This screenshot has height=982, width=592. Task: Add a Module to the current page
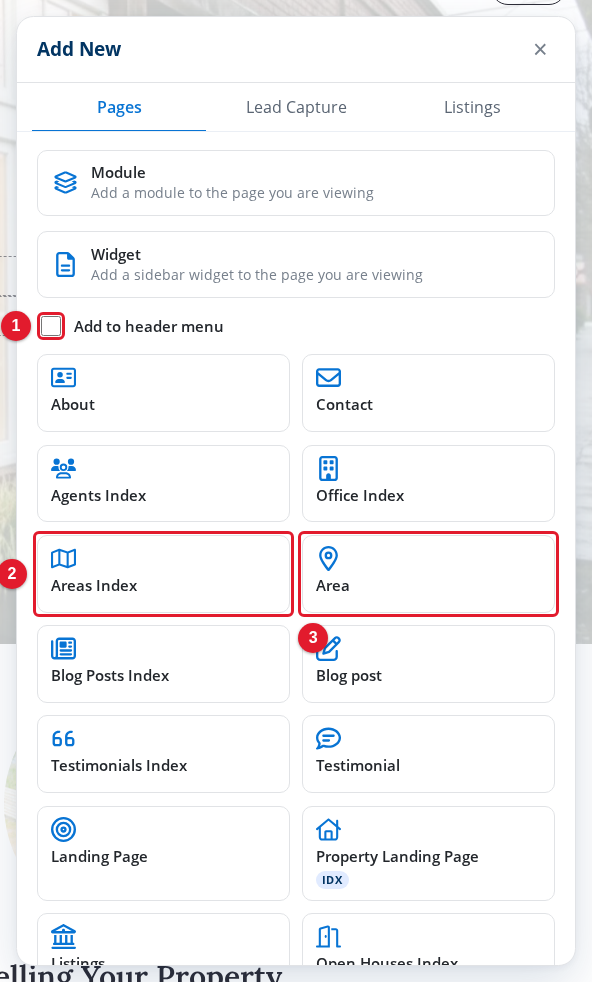[x=296, y=183]
